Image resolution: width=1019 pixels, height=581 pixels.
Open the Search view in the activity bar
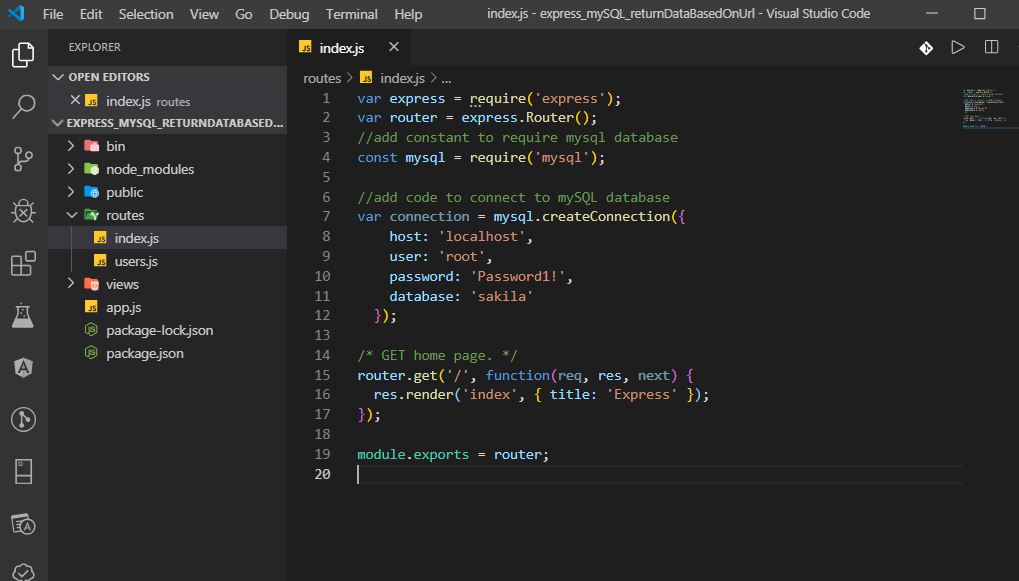(x=23, y=105)
